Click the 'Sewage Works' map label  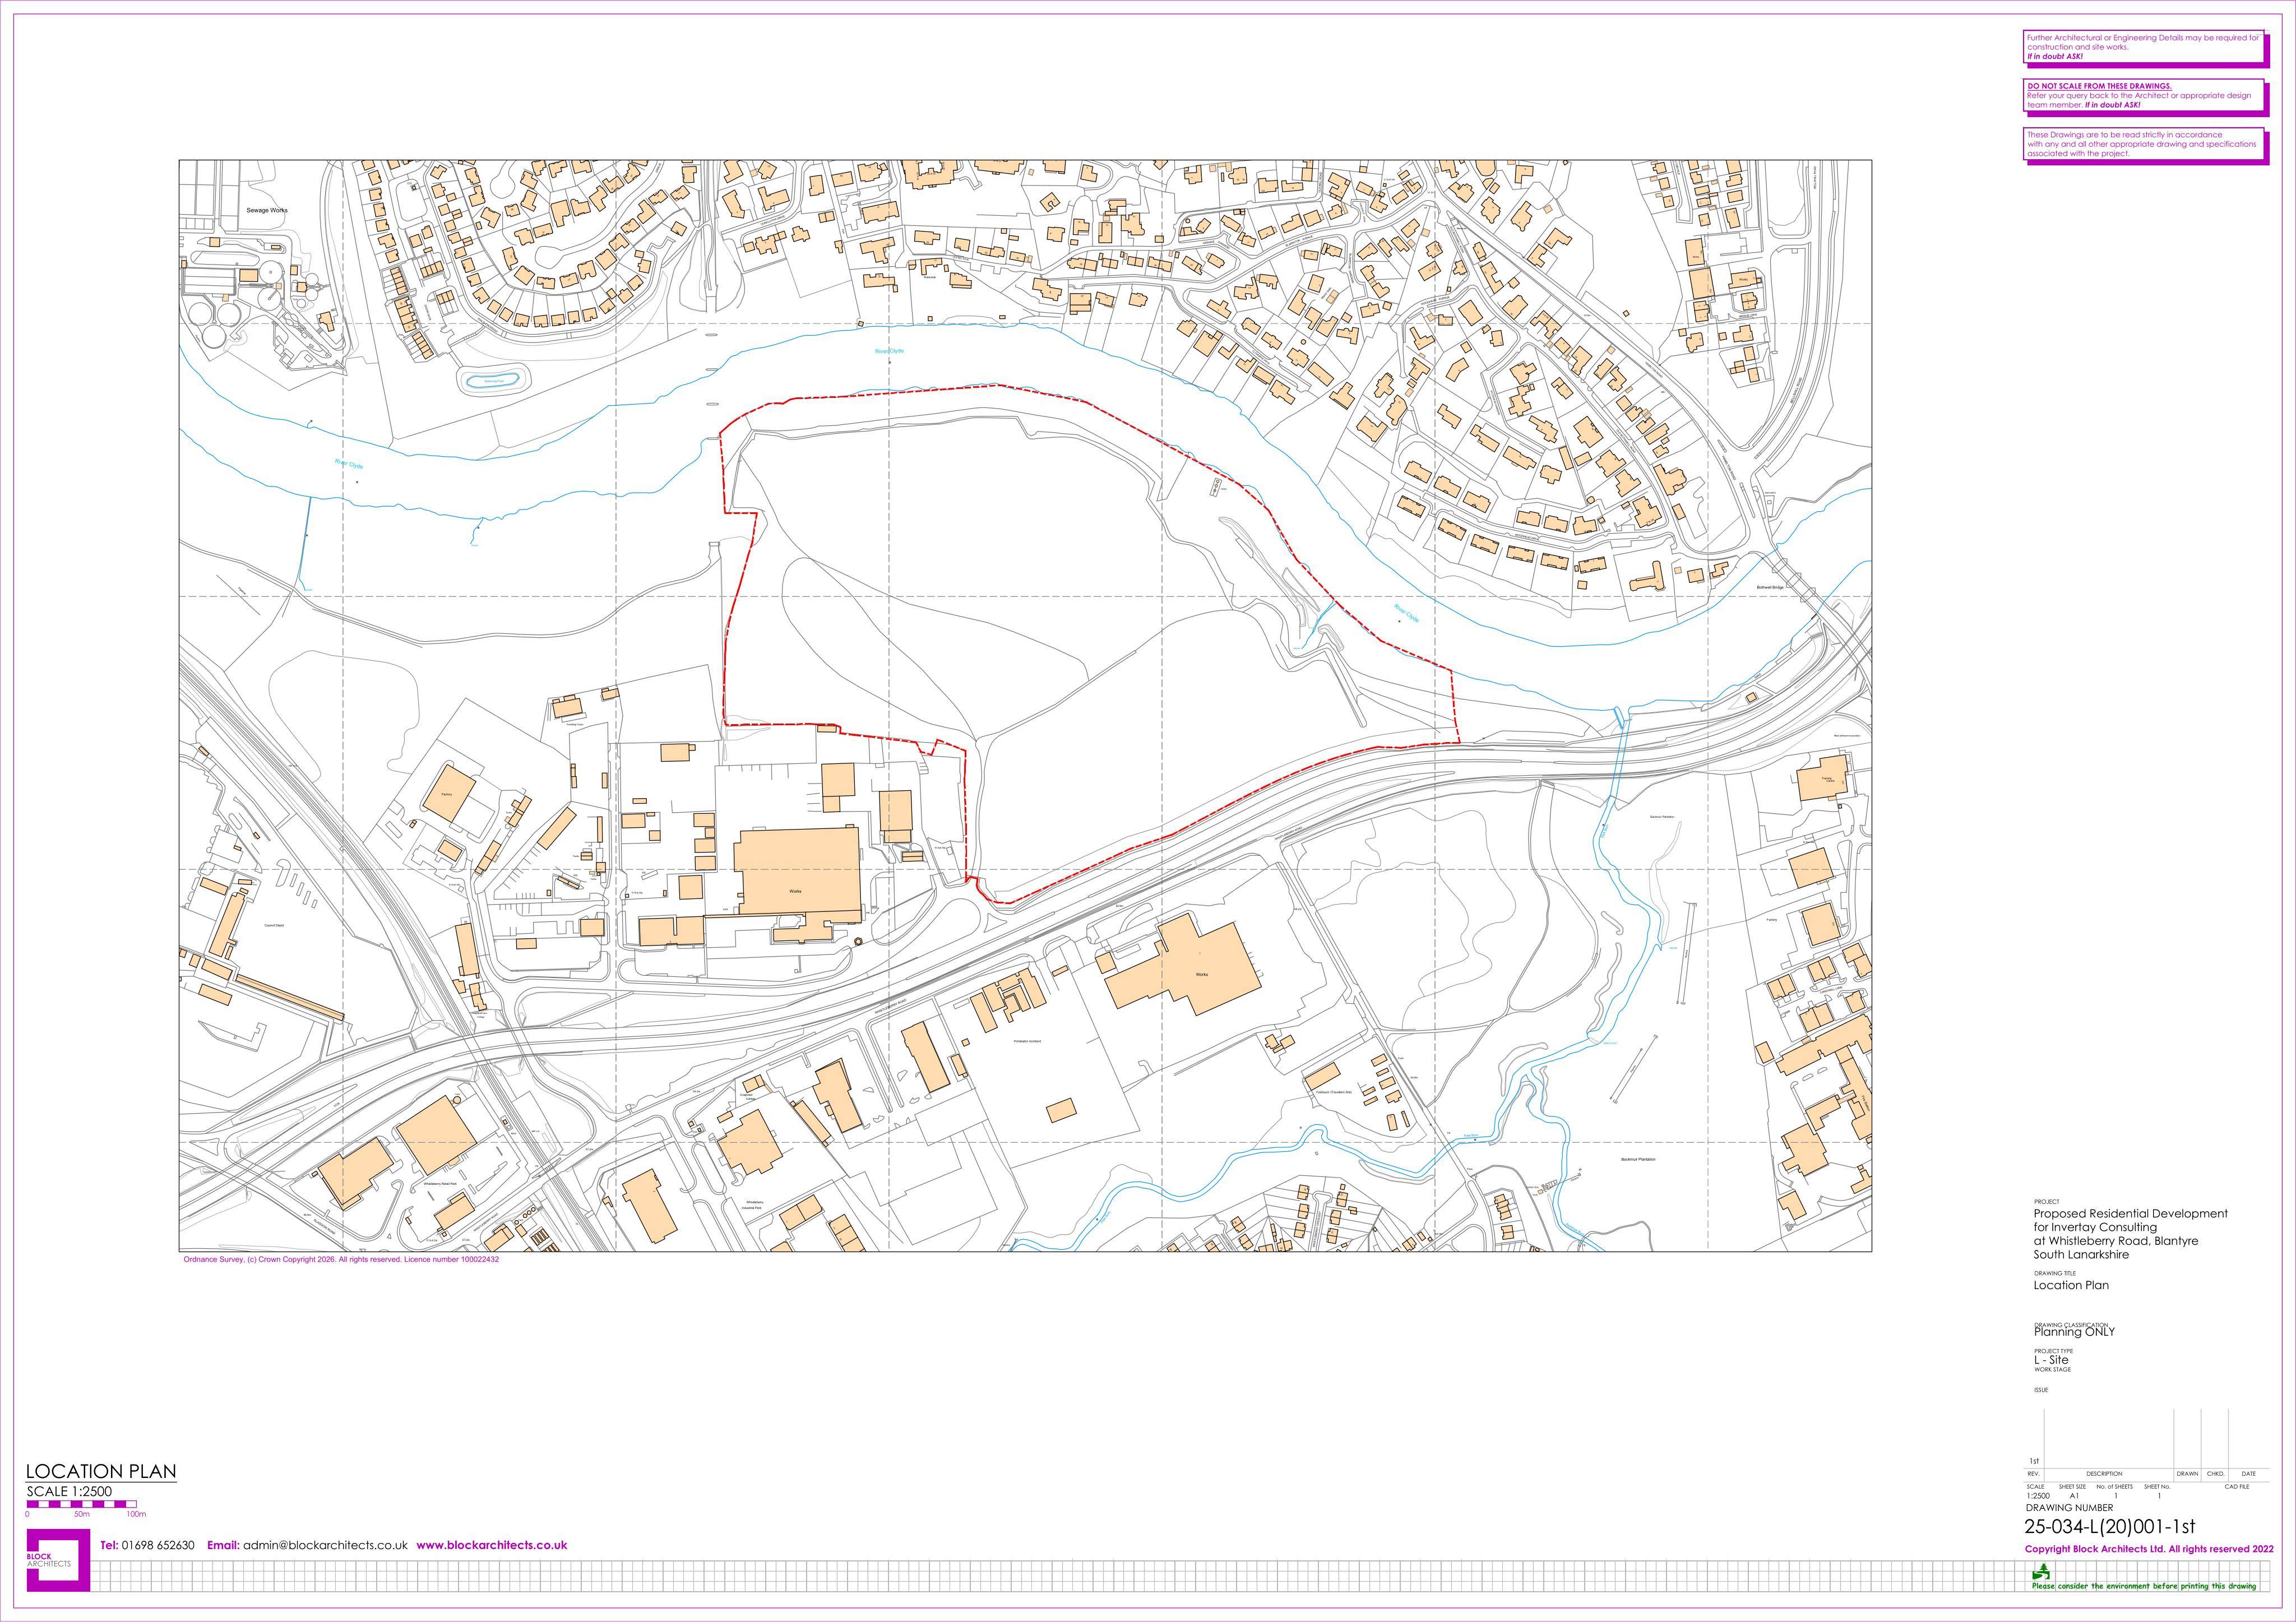point(267,211)
